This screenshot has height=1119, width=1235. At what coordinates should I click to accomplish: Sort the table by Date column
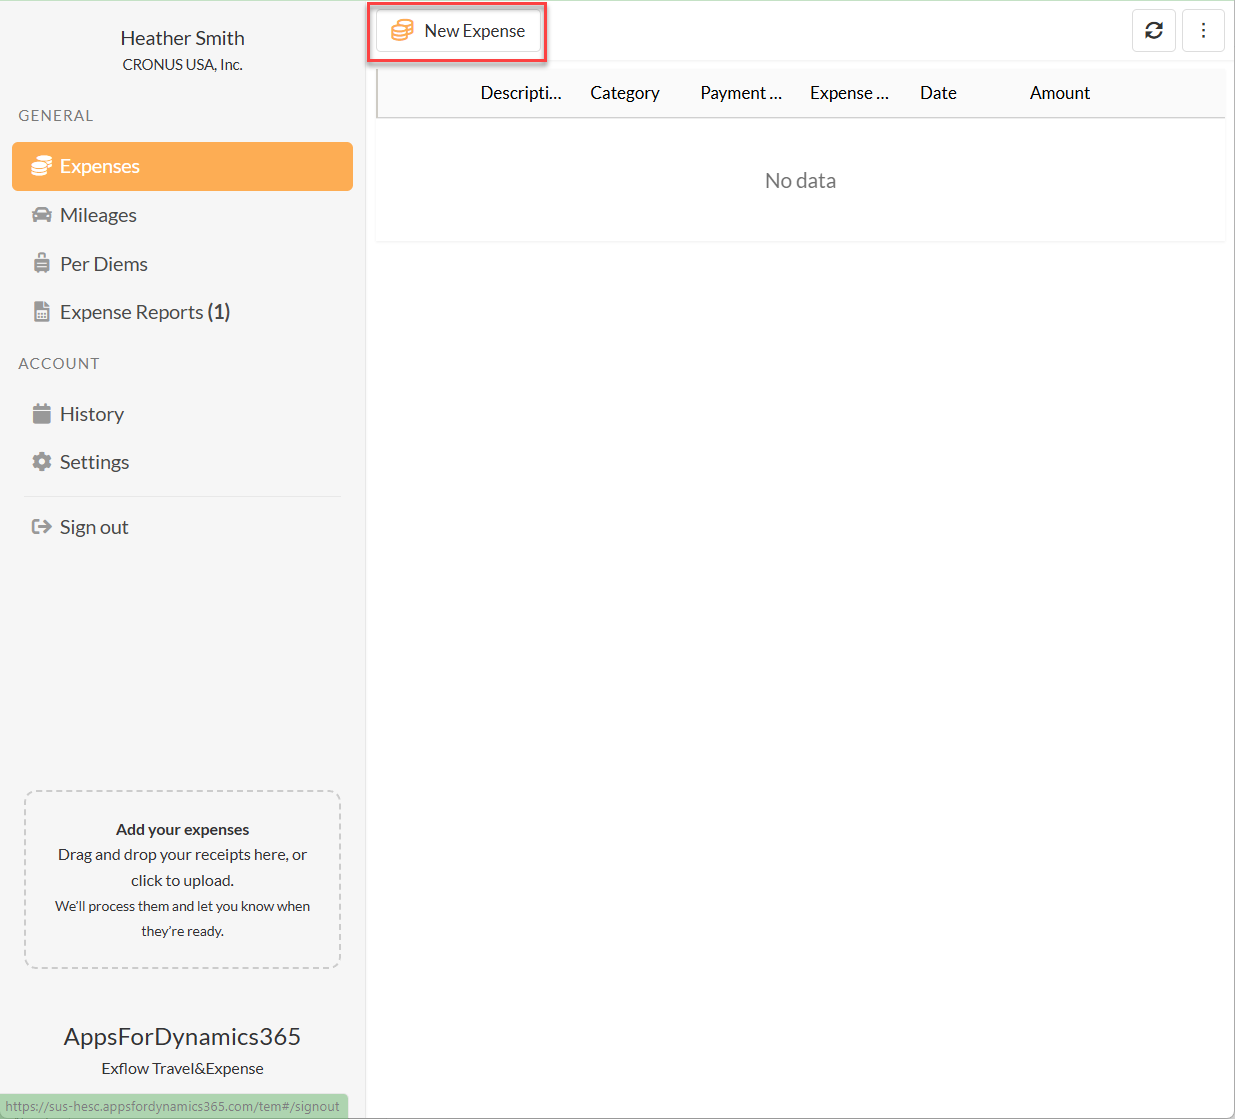click(x=938, y=93)
